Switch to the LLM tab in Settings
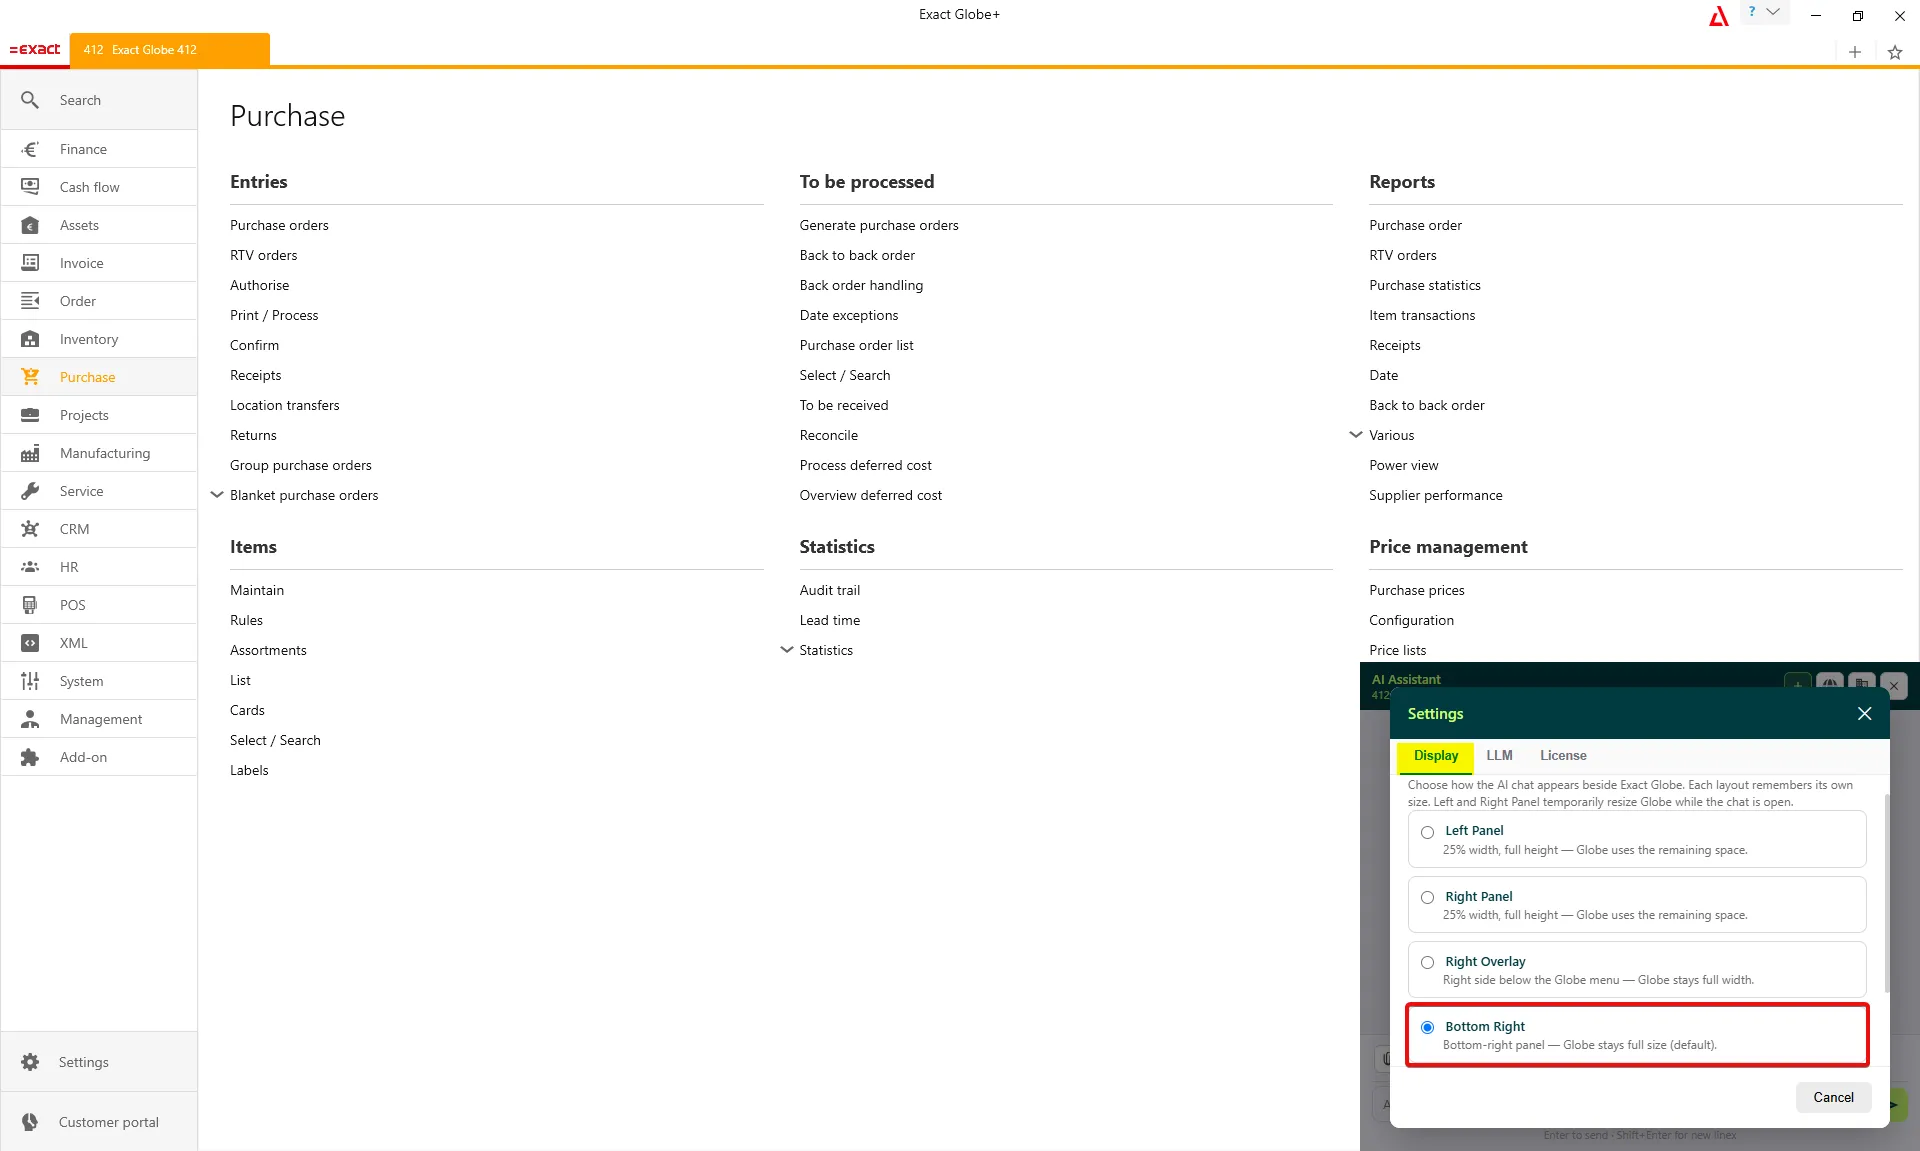Viewport: 1920px width, 1151px height. [1499, 756]
